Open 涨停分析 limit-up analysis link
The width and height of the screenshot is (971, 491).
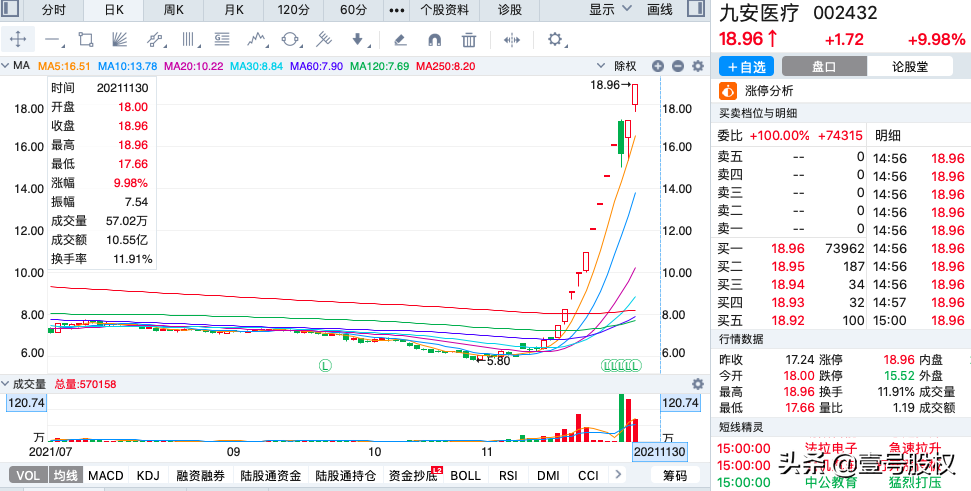click(767, 91)
